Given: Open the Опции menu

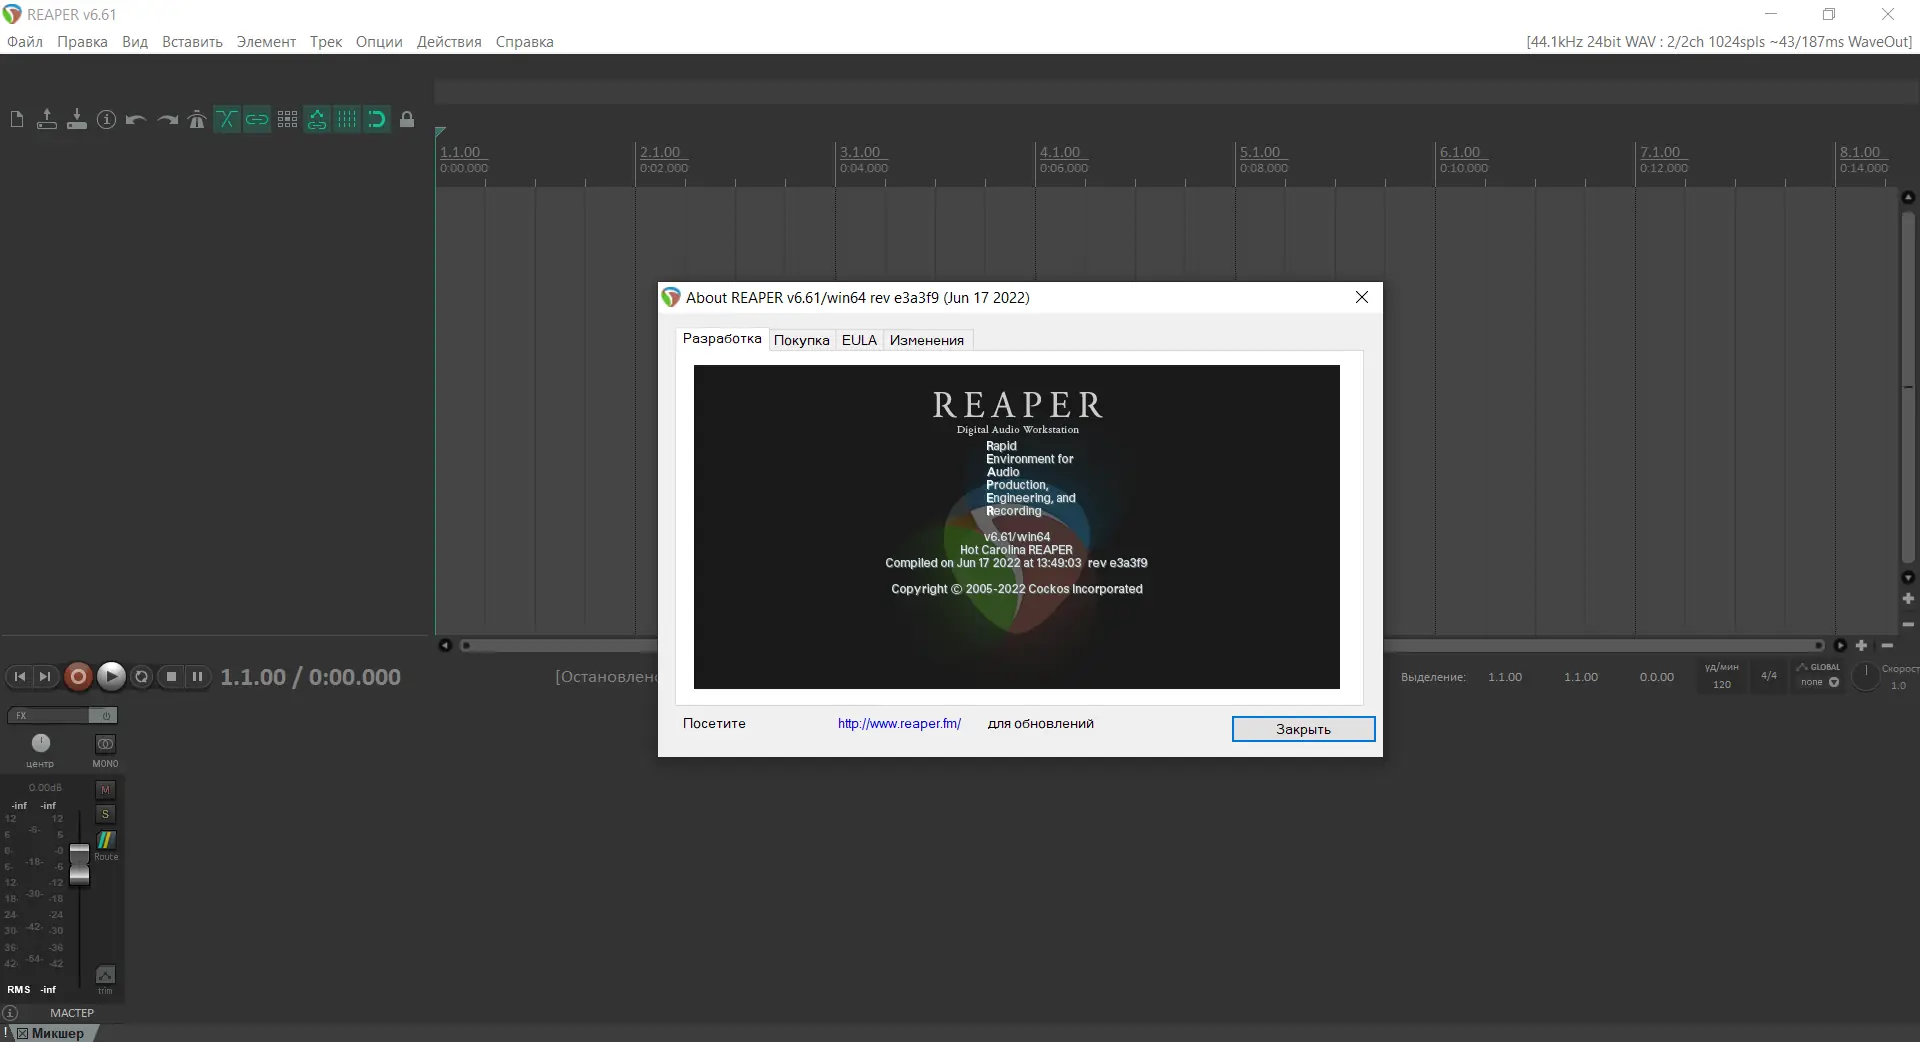Looking at the screenshot, I should click(378, 41).
